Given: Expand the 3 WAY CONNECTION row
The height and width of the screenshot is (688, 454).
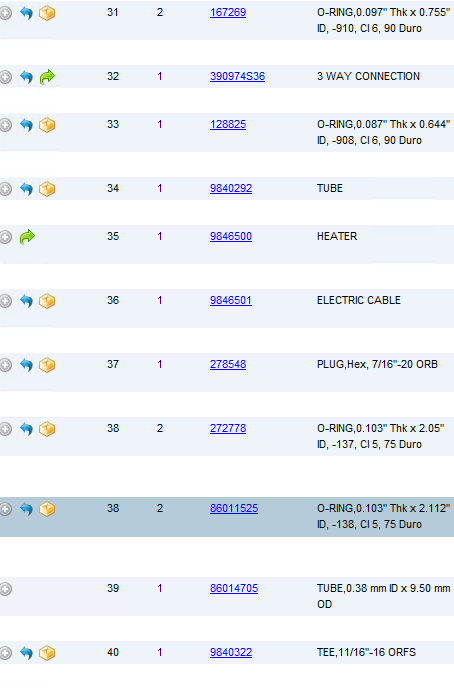Looking at the screenshot, I should [x=5, y=77].
